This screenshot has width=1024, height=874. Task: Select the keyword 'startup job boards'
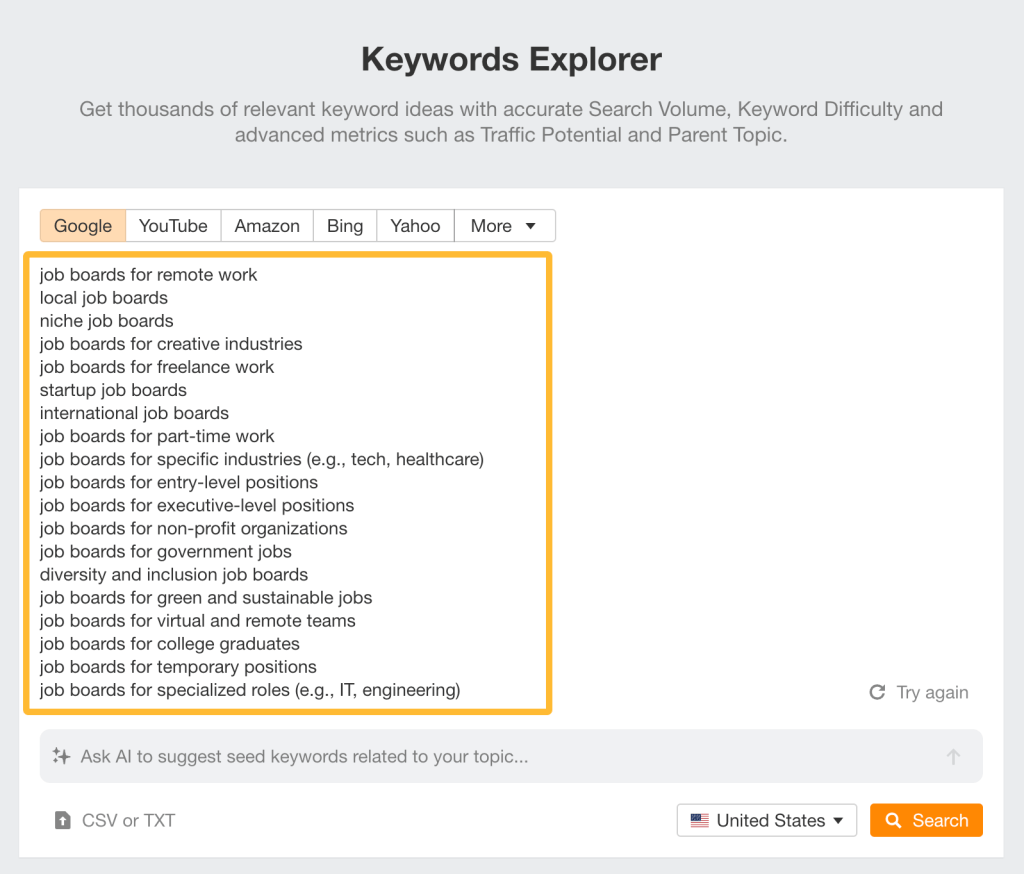click(113, 390)
